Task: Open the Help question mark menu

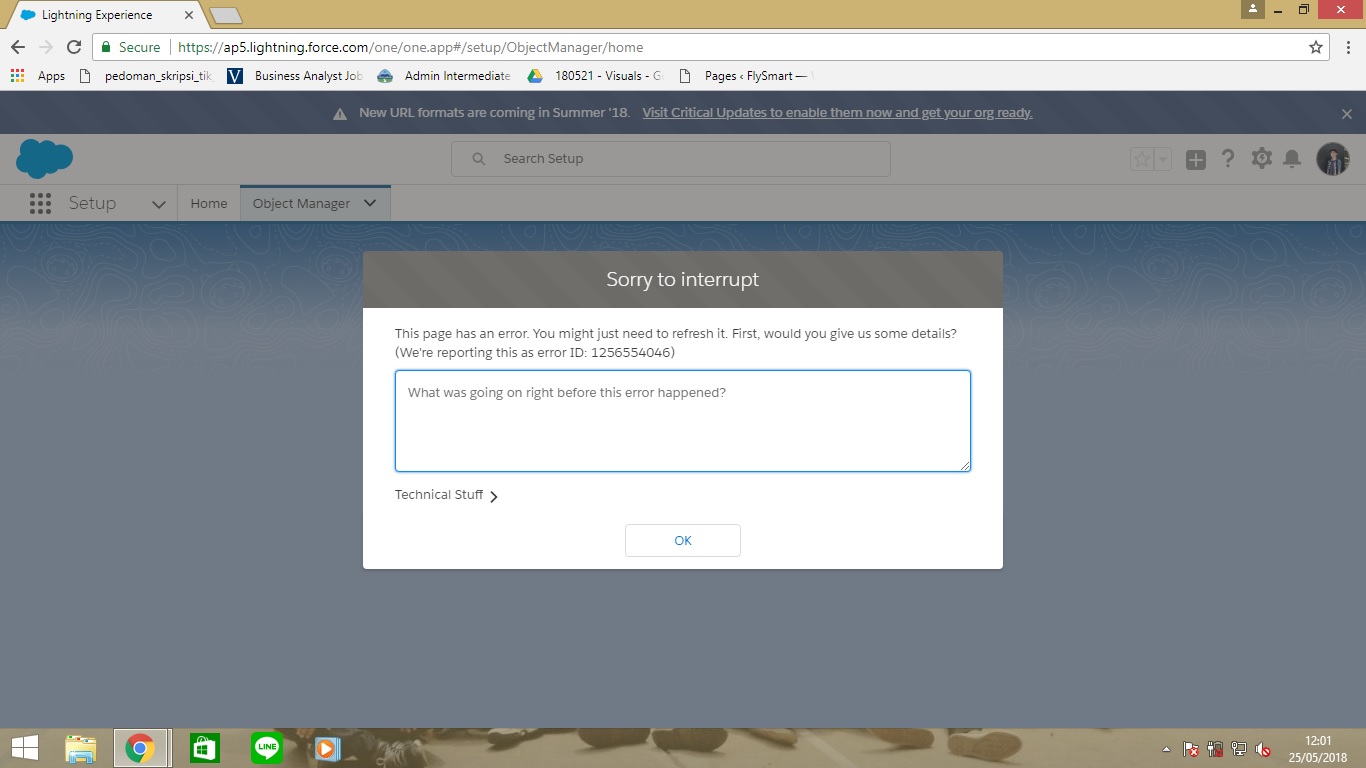Action: [1228, 159]
